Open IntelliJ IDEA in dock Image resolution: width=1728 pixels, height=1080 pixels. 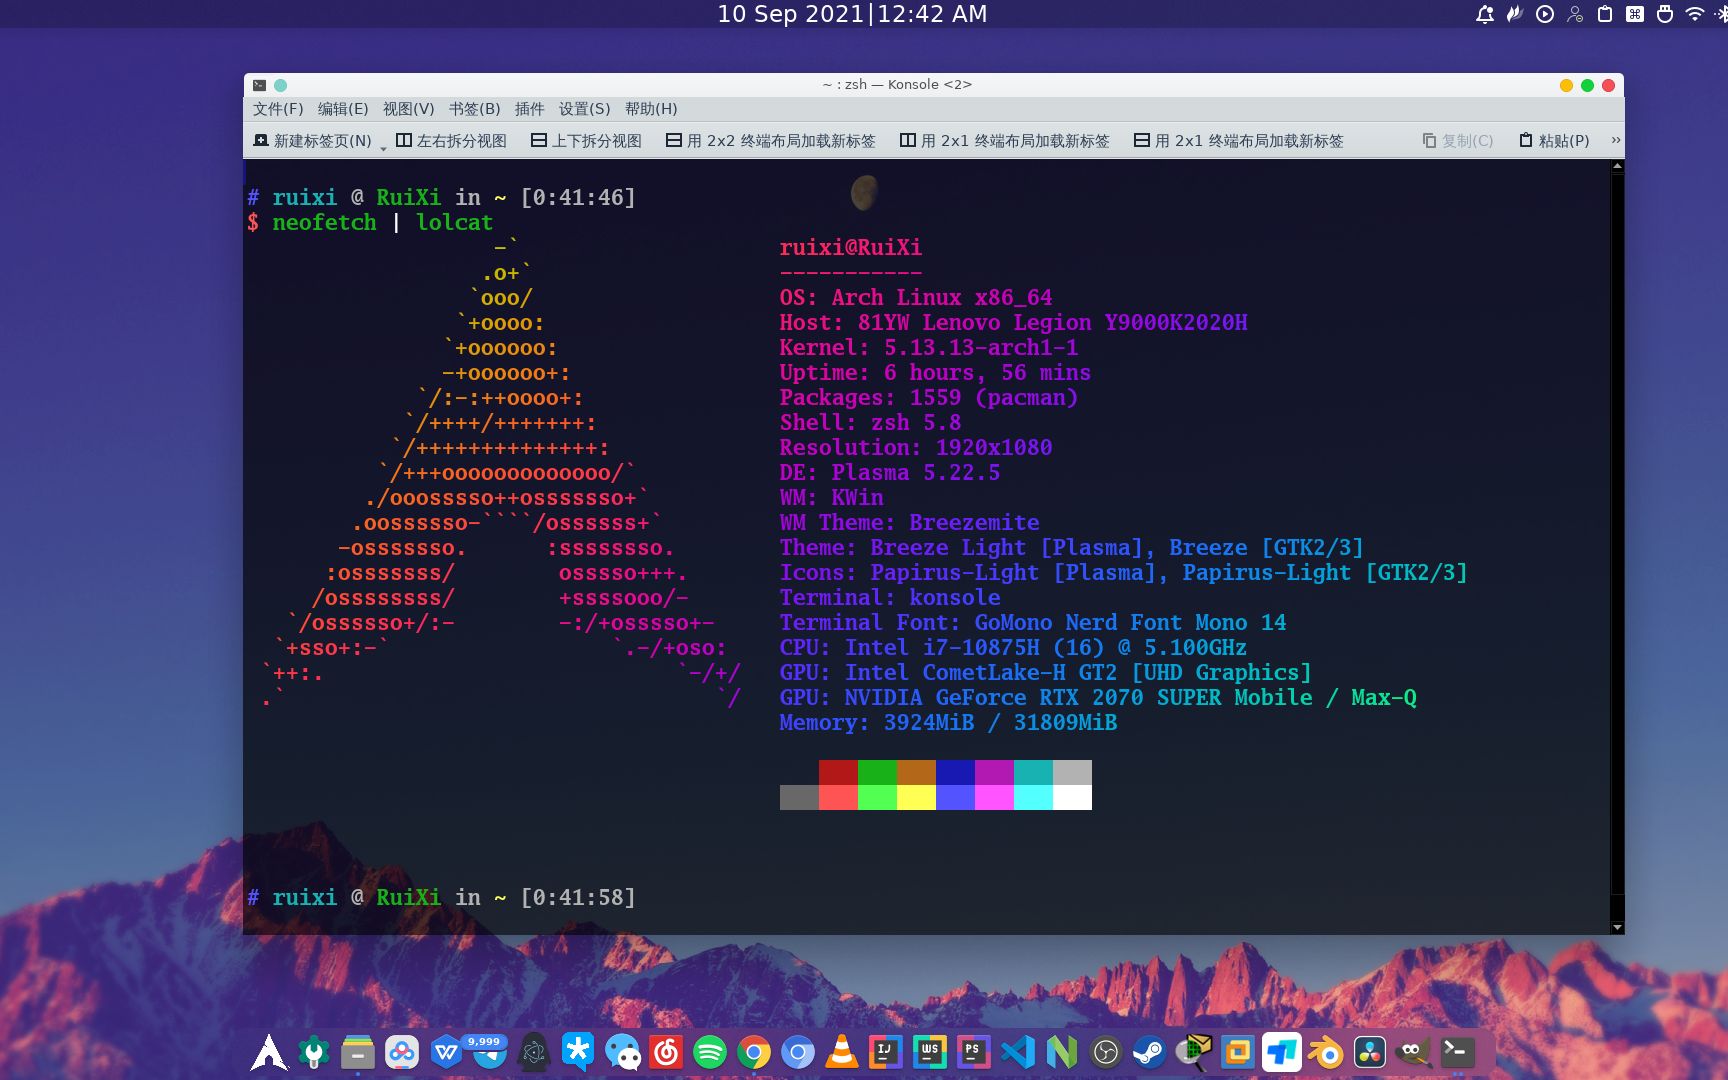(x=885, y=1052)
